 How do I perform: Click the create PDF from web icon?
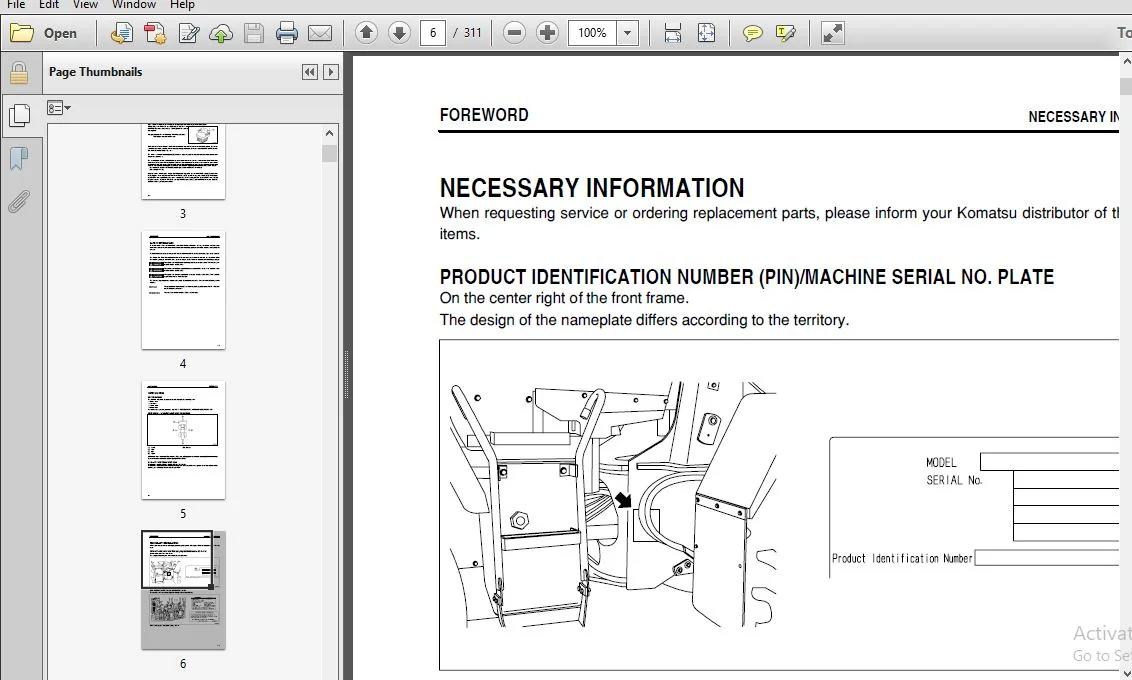[x=121, y=33]
